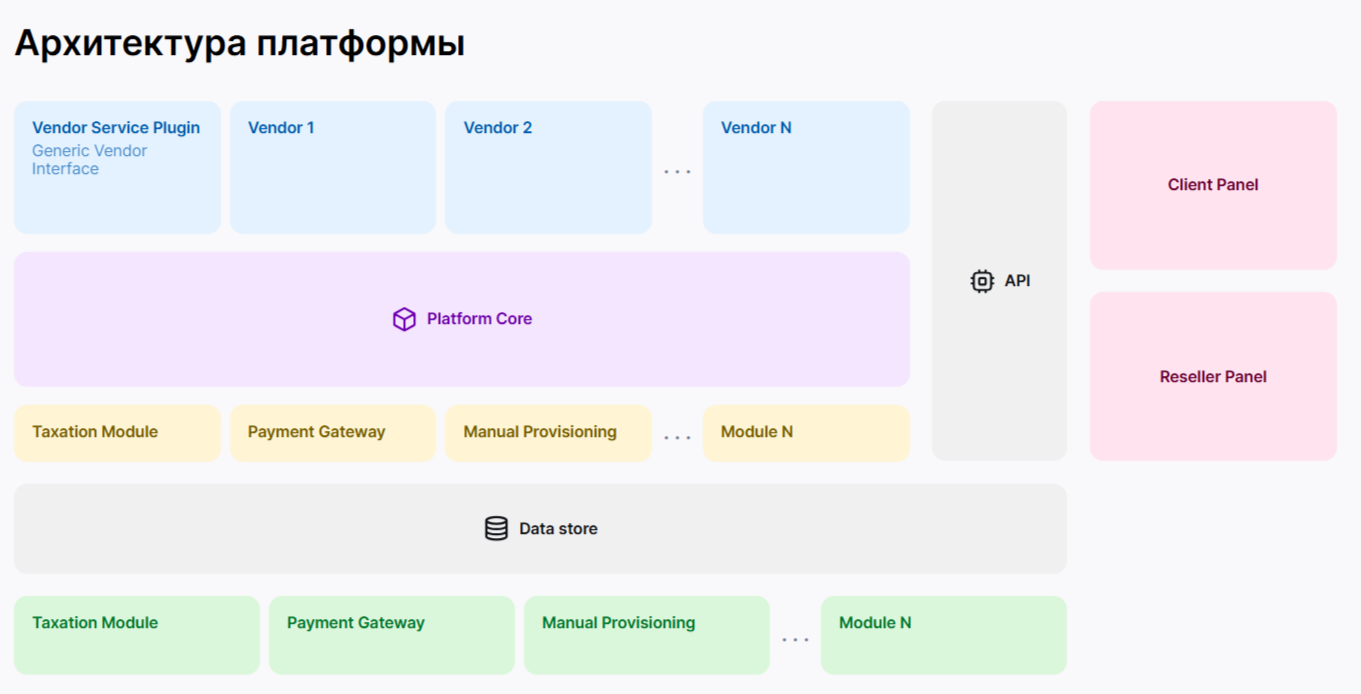Click the green Module N block
Screen dimensions: 1361x694
tap(943, 635)
